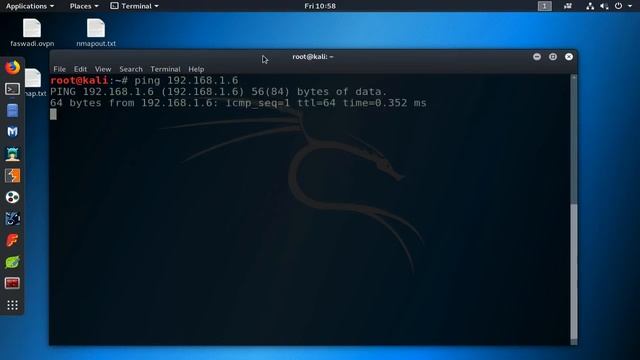Maximize the root@kali terminal window
The width and height of the screenshot is (640, 360).
(x=553, y=57)
